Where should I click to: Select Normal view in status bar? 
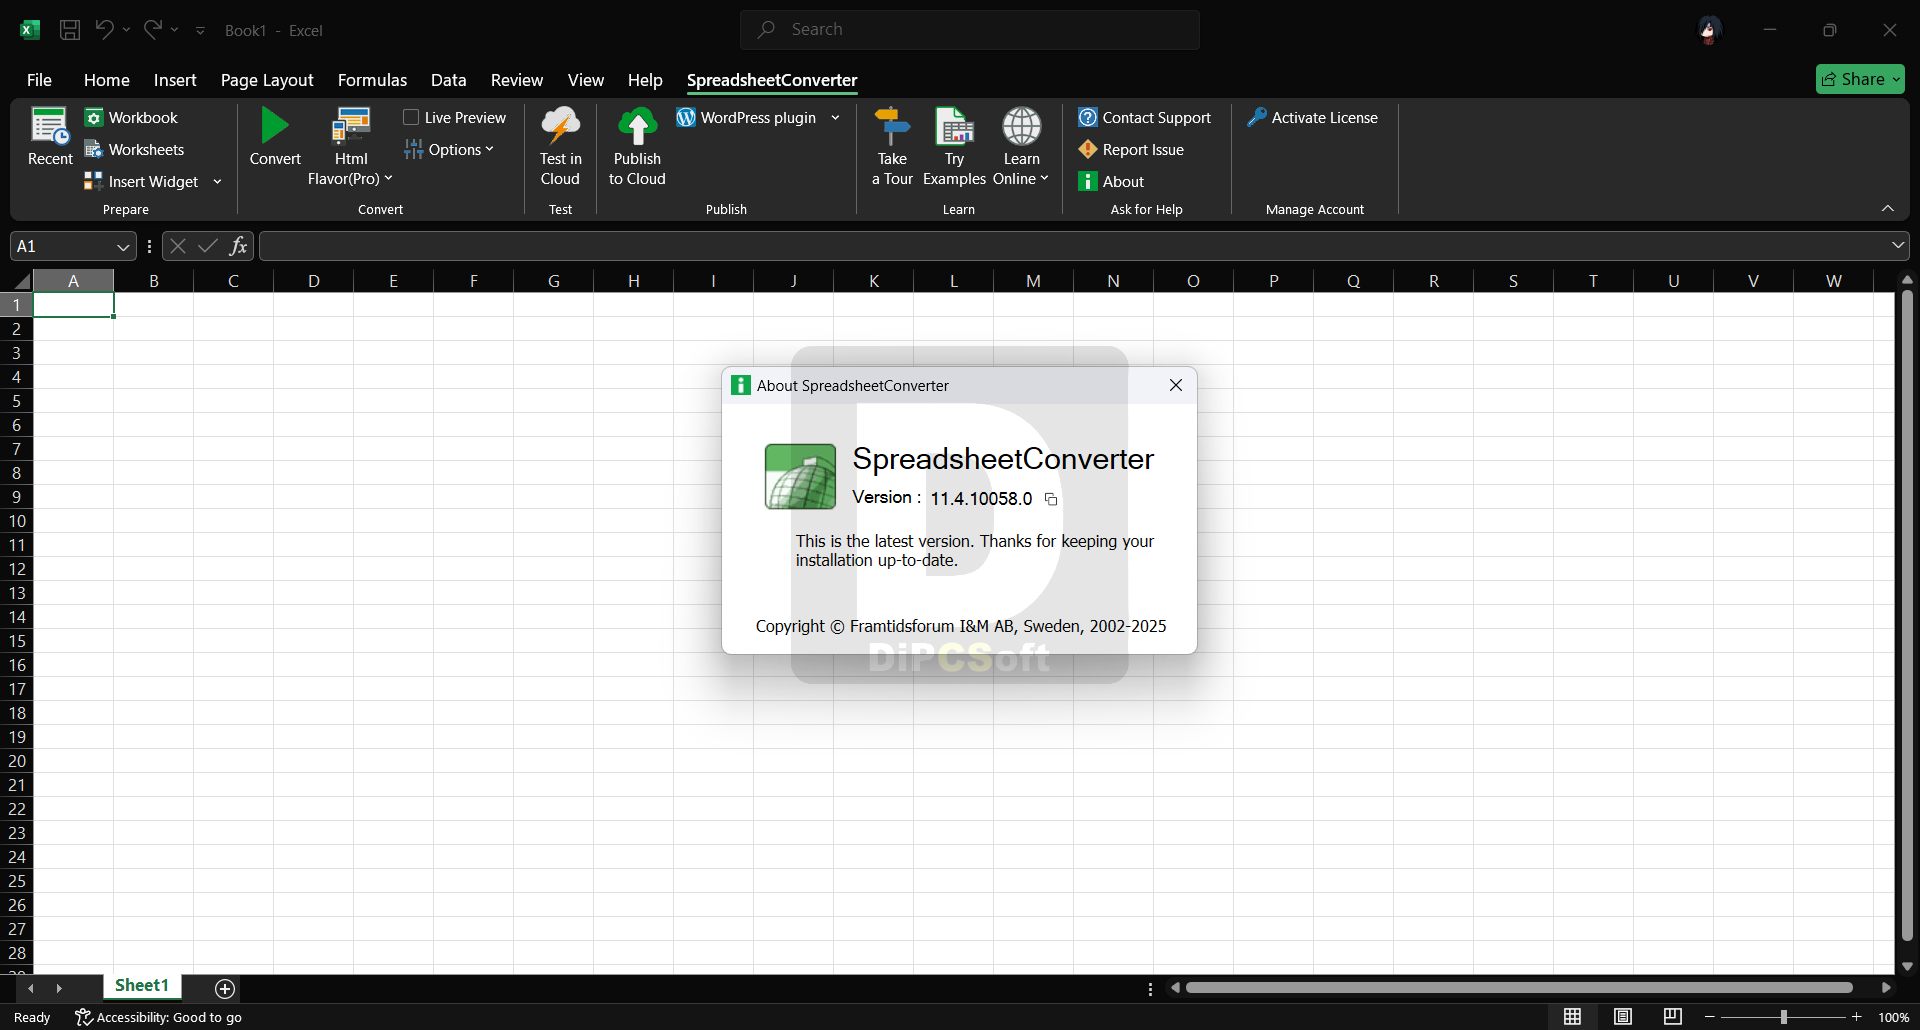click(1573, 1017)
